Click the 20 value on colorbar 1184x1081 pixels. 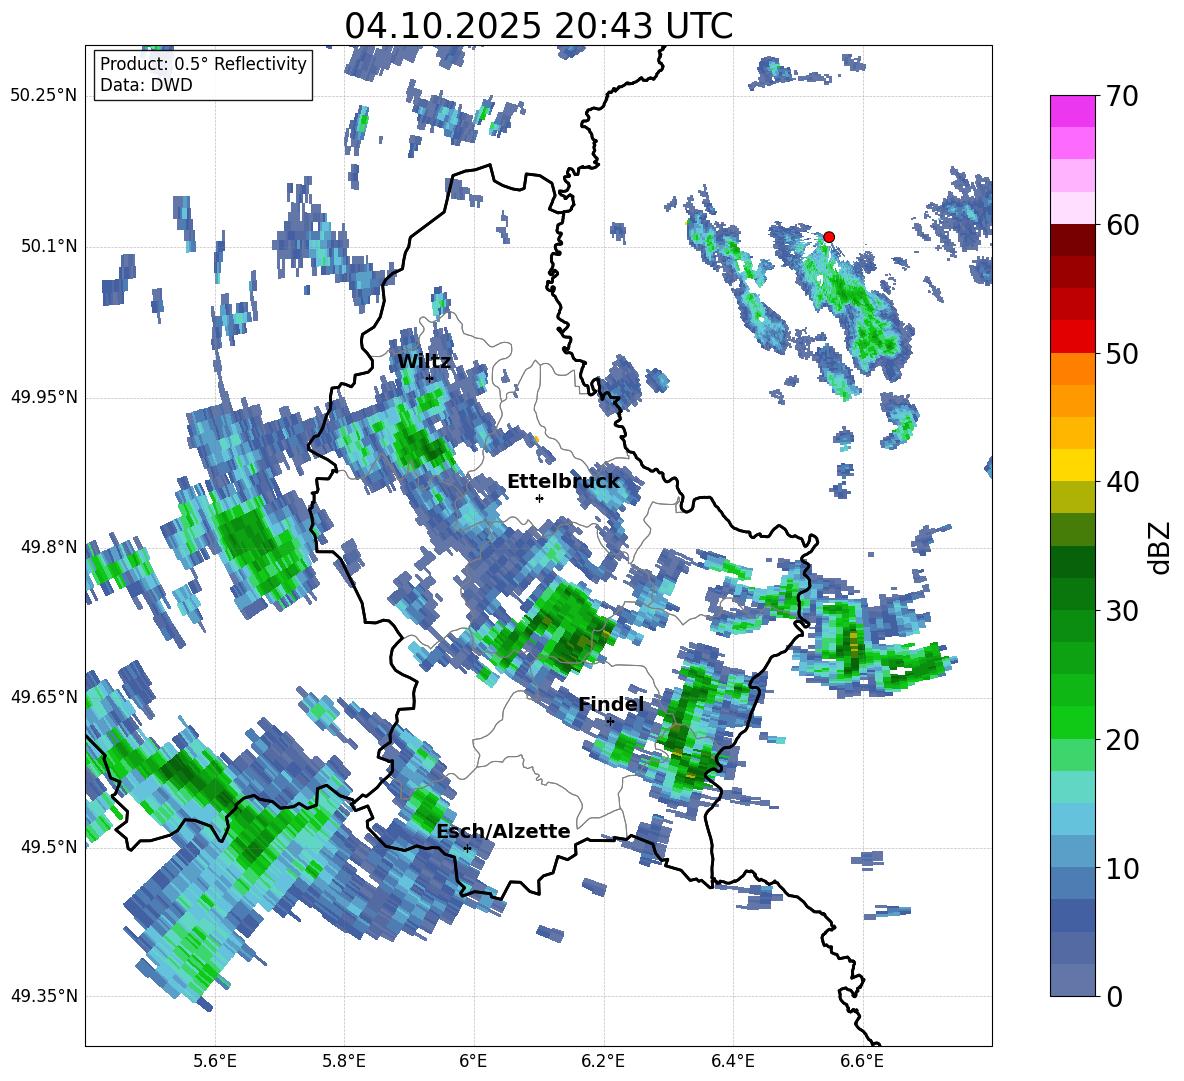pos(1121,740)
